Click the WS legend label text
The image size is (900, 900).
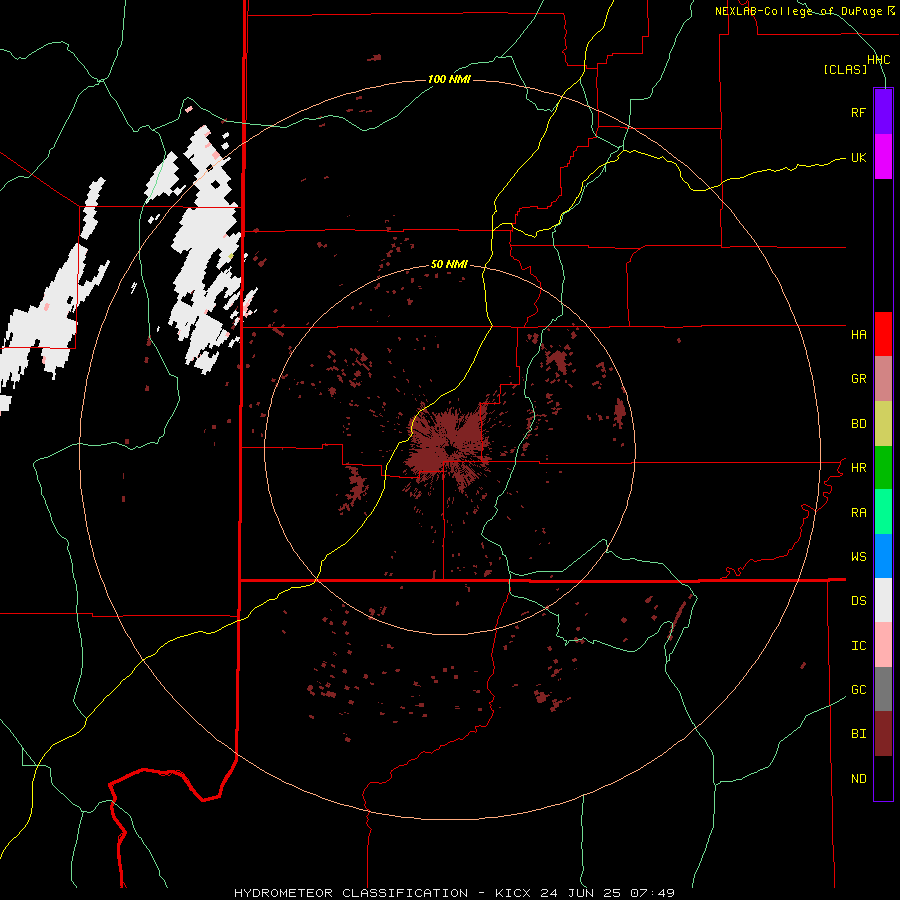(x=859, y=556)
